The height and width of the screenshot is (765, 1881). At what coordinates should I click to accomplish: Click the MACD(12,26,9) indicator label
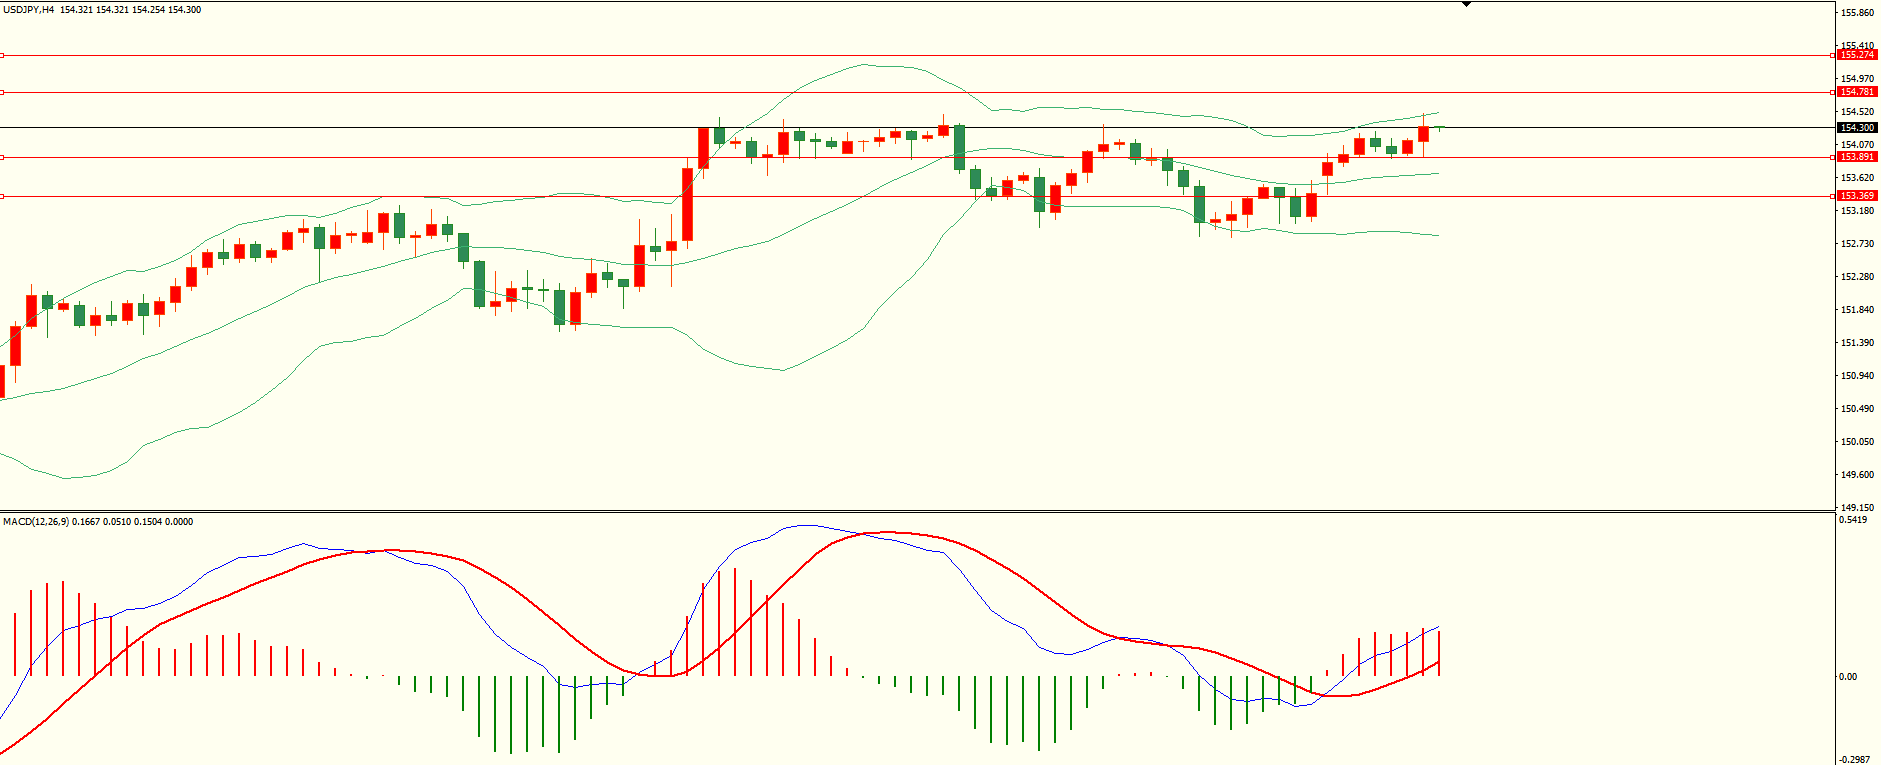pos(36,522)
